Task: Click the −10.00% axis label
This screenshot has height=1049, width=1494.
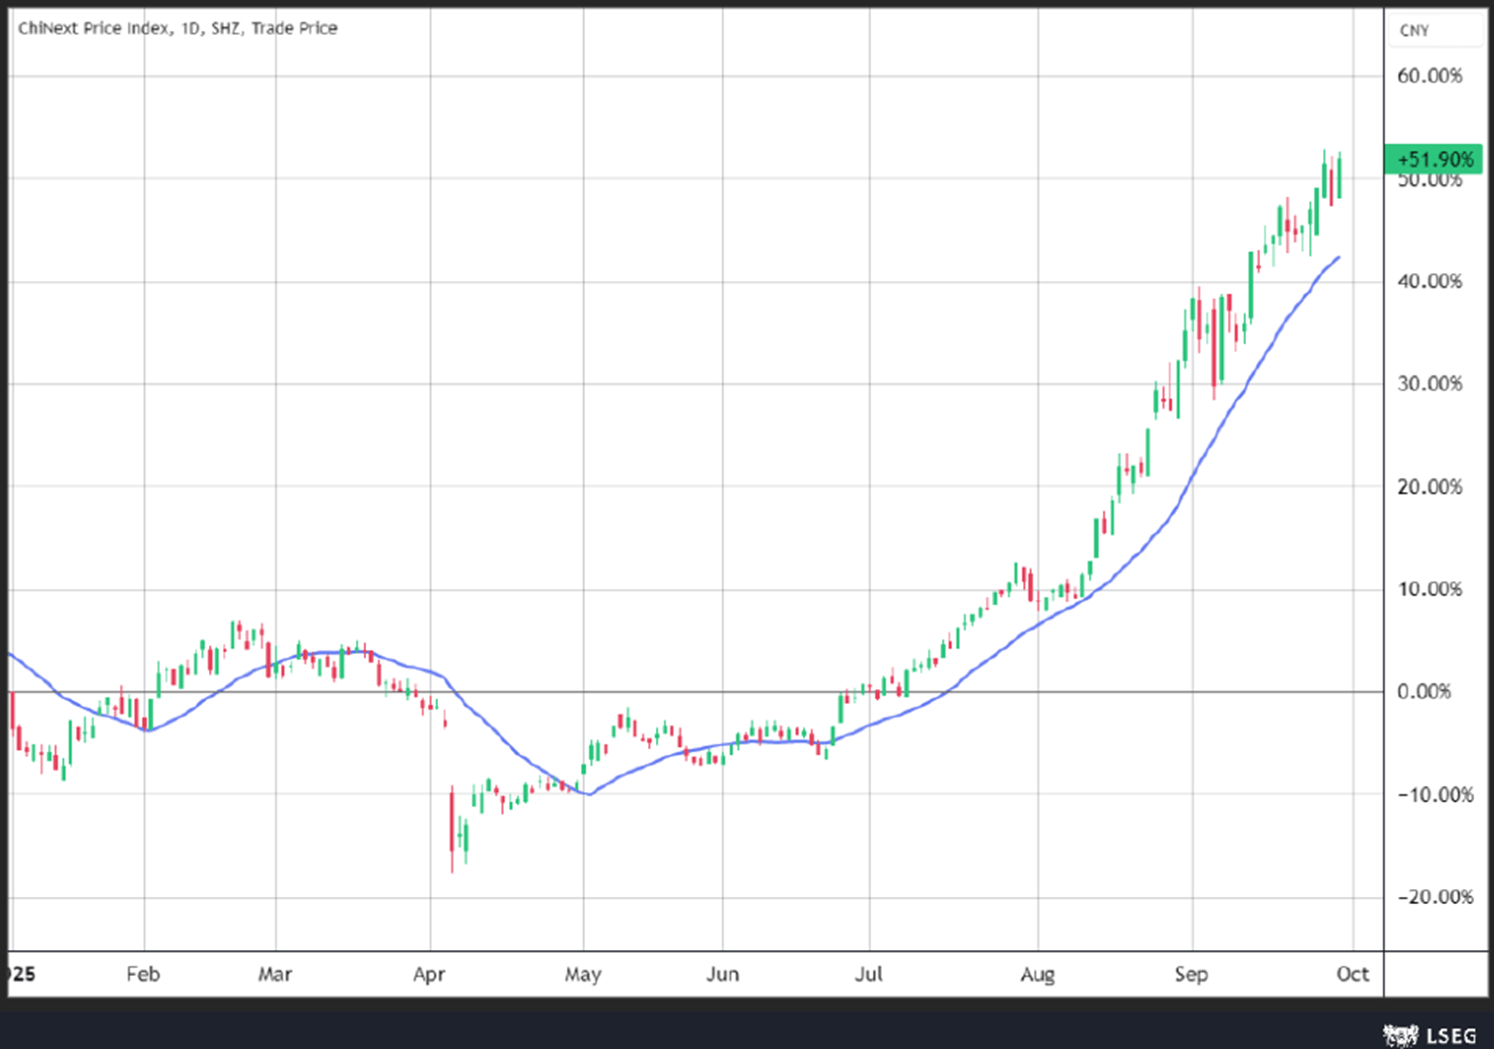Action: (x=1435, y=795)
